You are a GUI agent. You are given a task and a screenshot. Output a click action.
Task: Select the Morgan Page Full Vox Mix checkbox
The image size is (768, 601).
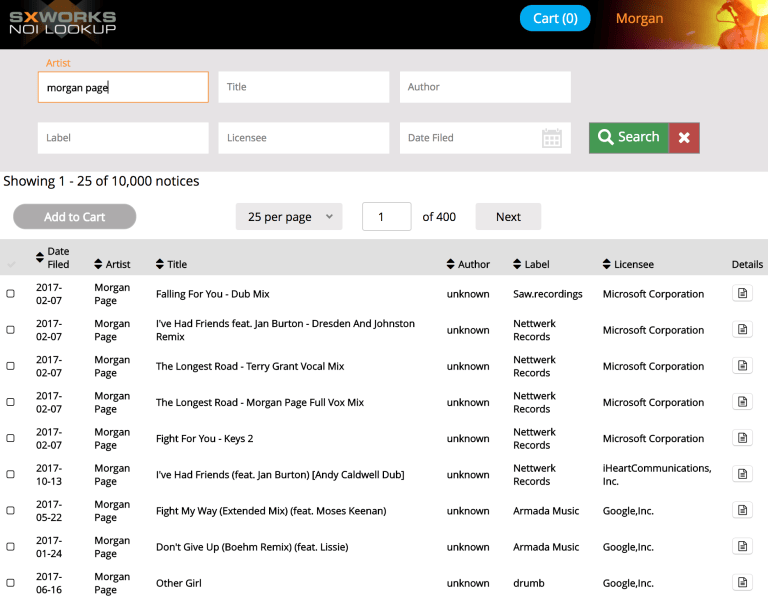[x=10, y=402]
